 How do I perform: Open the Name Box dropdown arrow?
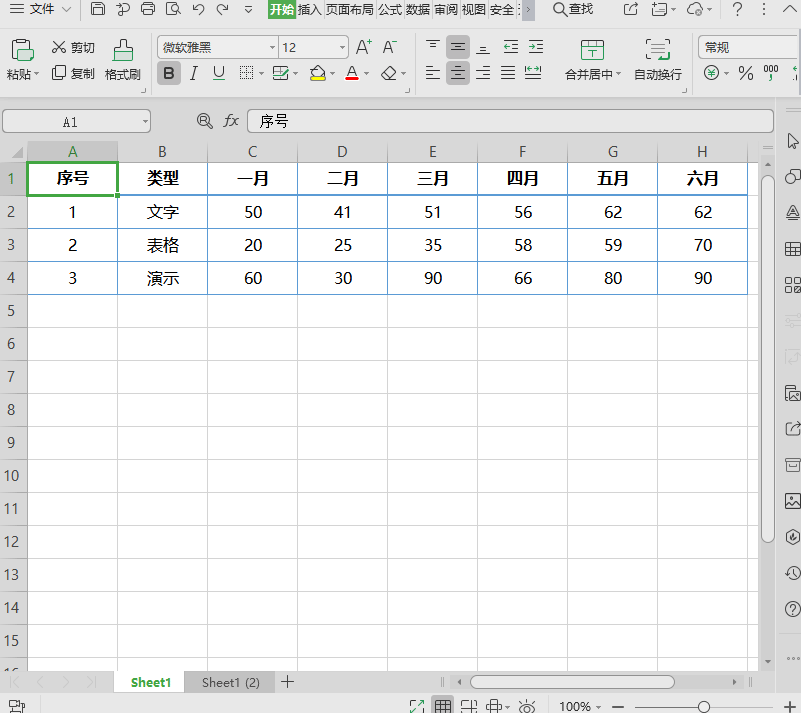pyautogui.click(x=145, y=122)
